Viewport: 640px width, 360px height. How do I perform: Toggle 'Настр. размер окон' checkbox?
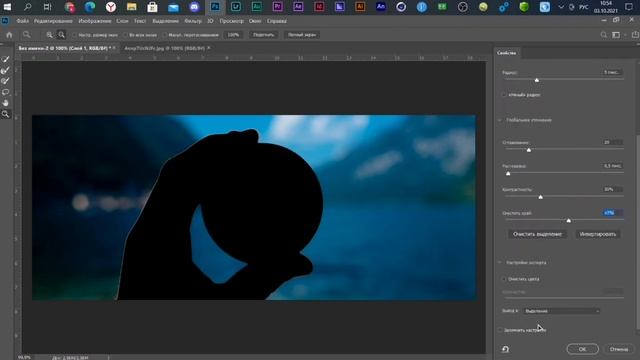[x=74, y=35]
